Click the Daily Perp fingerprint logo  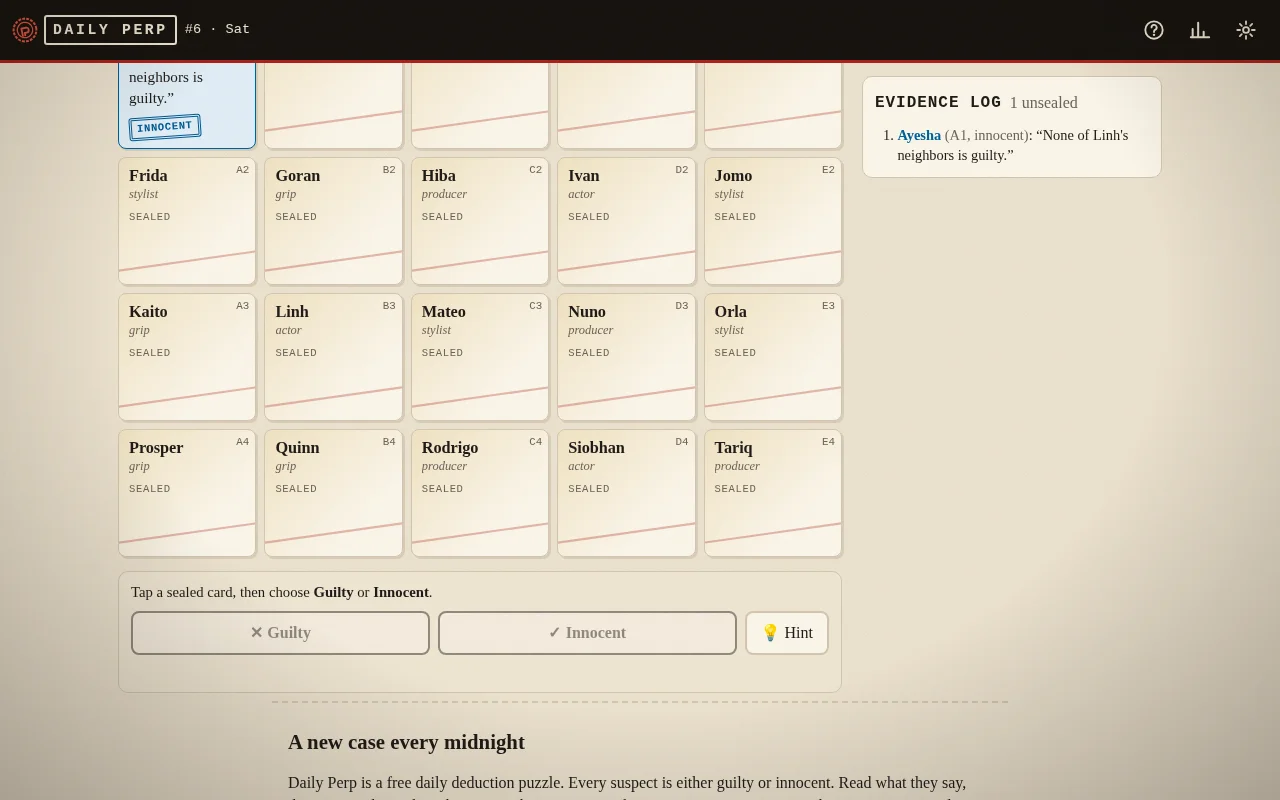25,30
